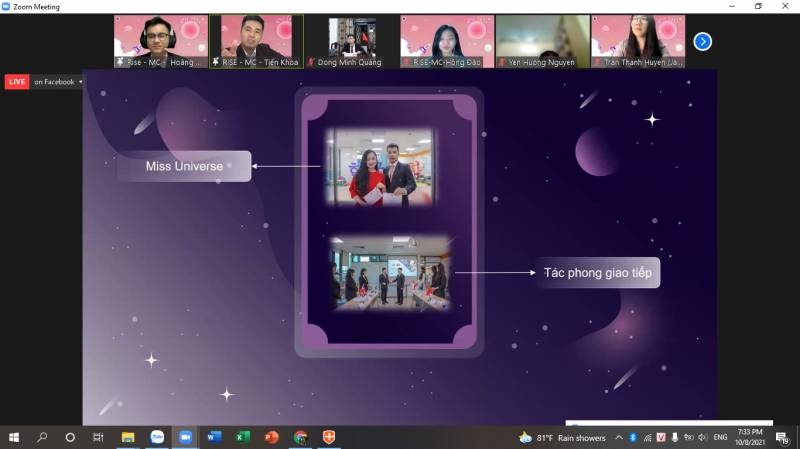Open File Explorer from taskbar
This screenshot has width=800, height=449.
[128, 437]
